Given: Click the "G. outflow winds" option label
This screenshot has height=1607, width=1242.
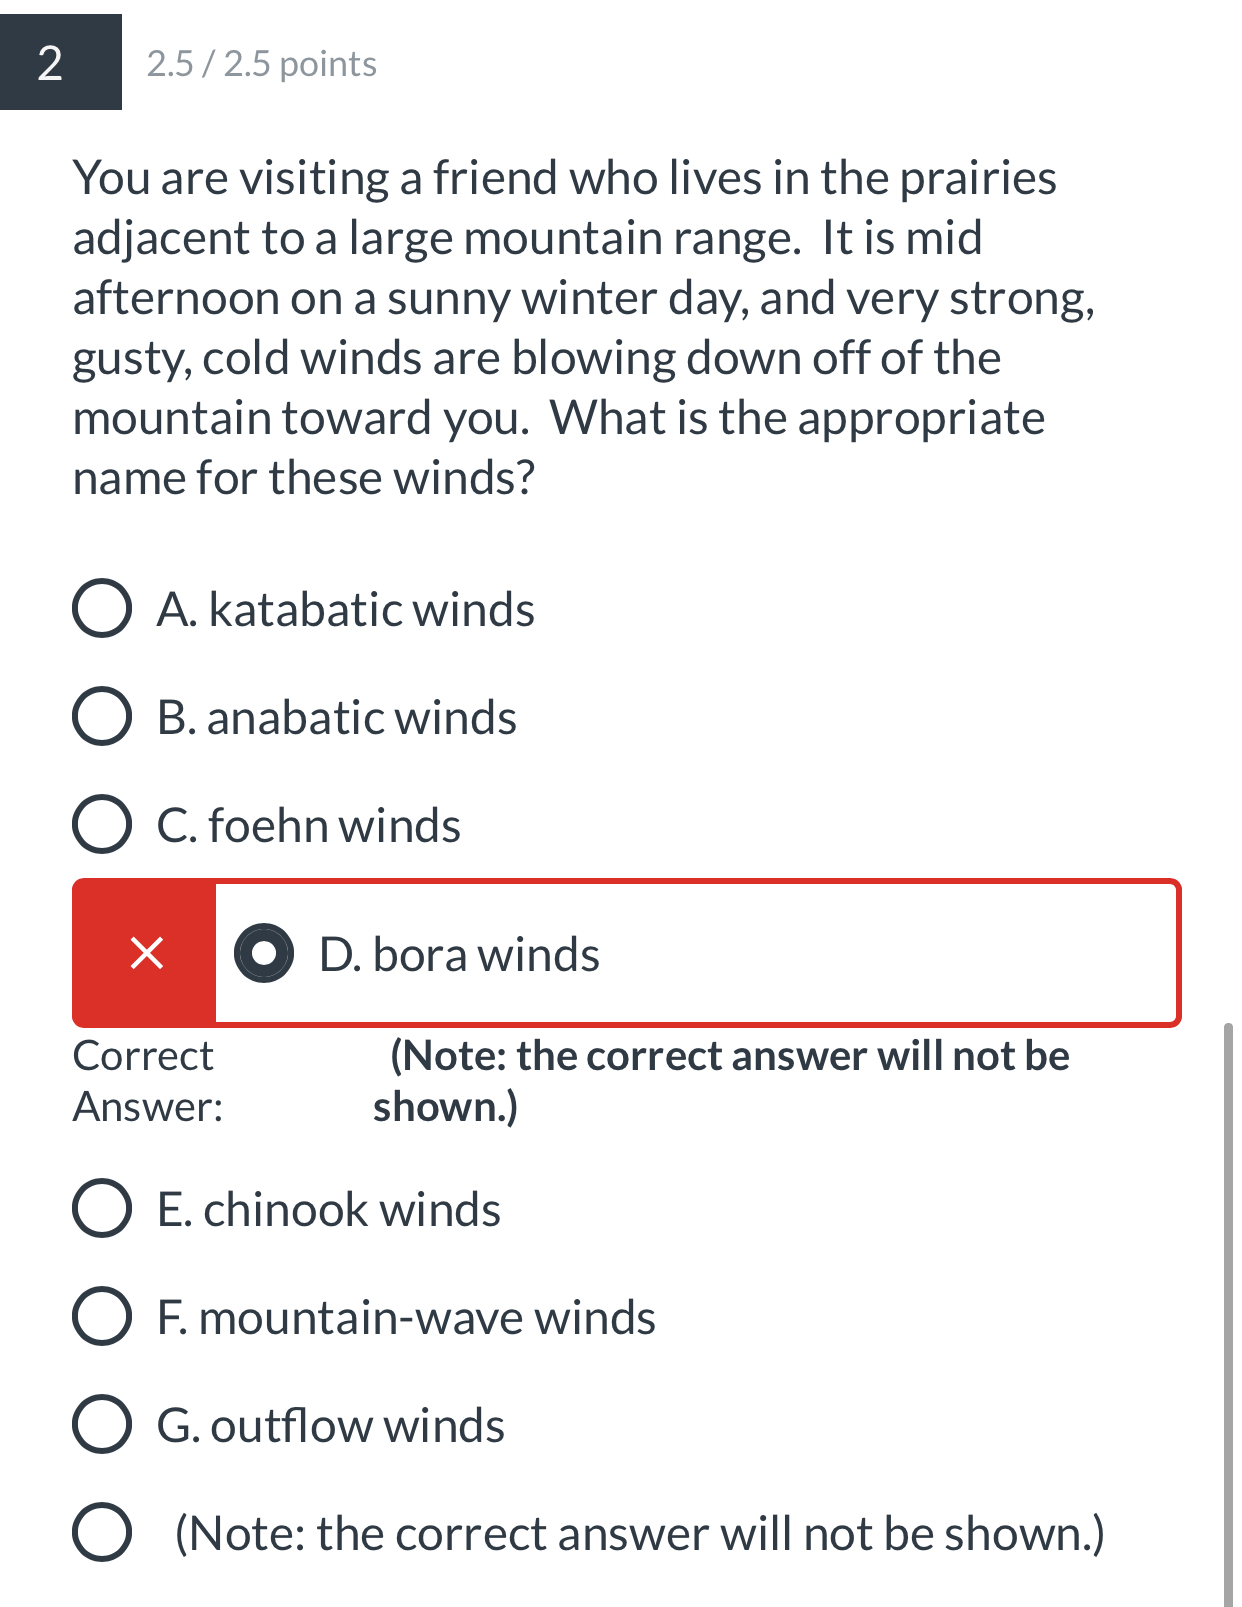Looking at the screenshot, I should (x=331, y=1426).
